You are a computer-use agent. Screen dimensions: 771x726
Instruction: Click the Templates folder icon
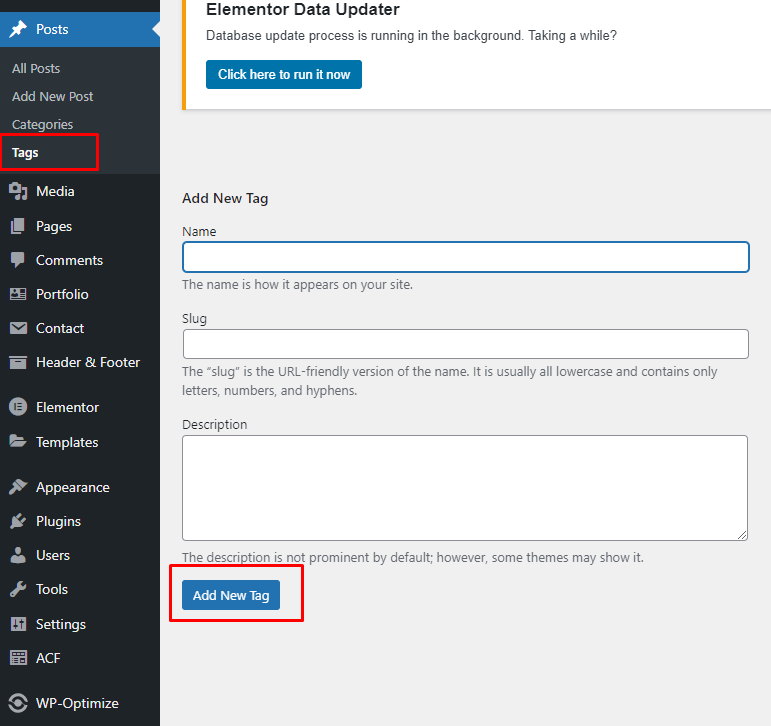(18, 442)
